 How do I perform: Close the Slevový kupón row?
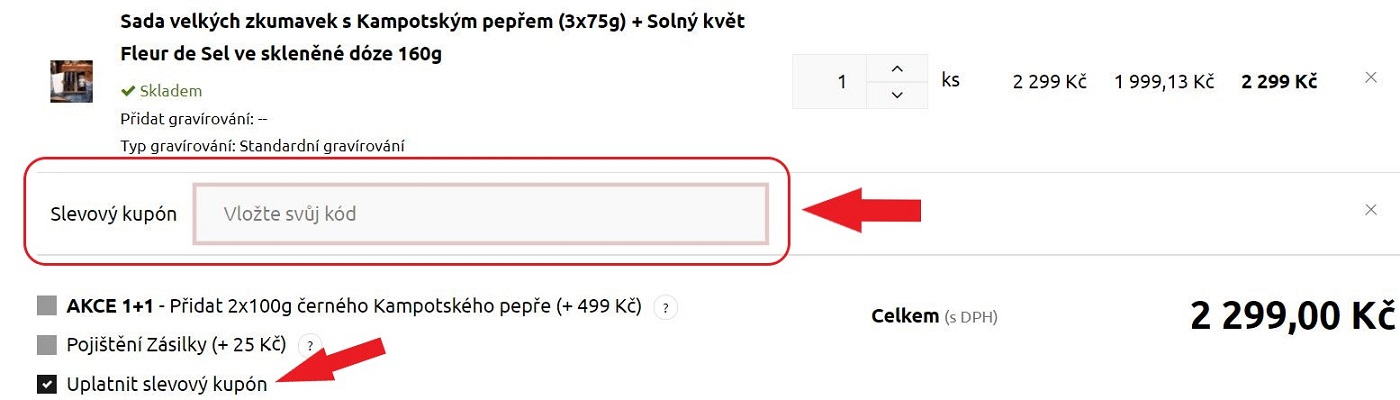pos(1371,210)
